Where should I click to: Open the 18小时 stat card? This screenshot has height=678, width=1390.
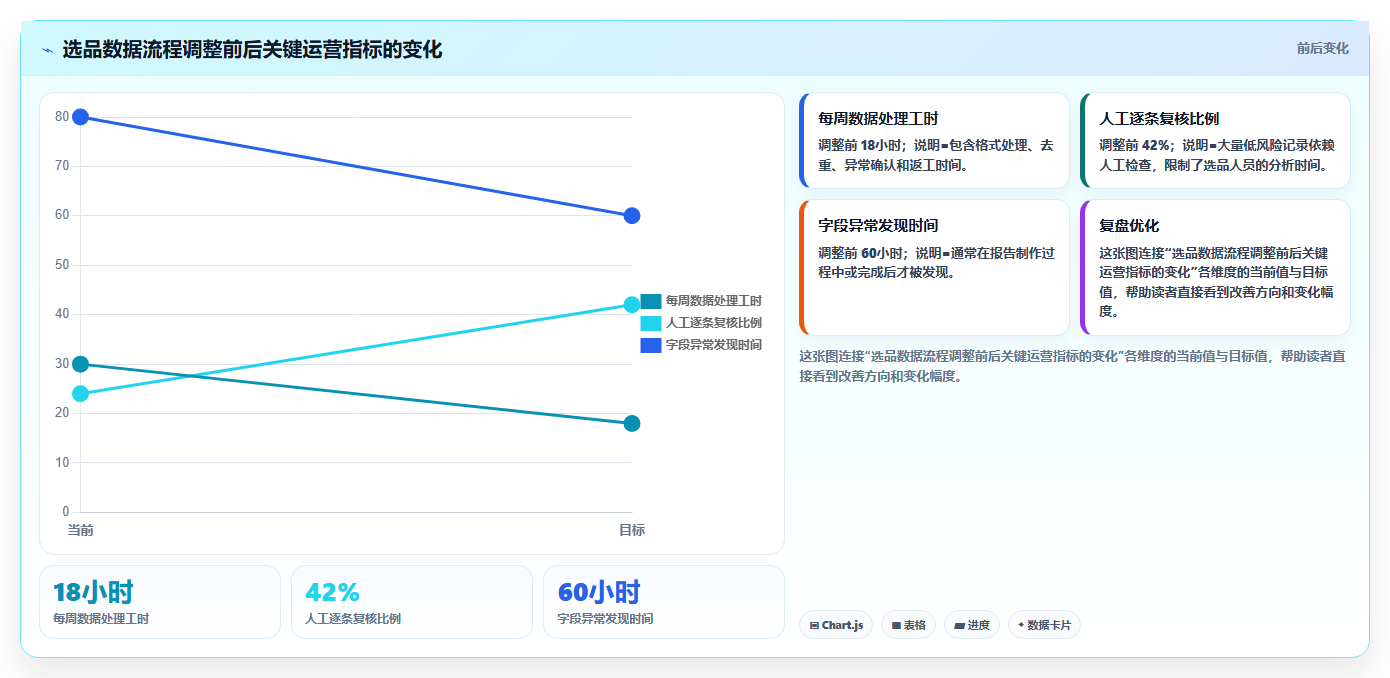tap(160, 602)
